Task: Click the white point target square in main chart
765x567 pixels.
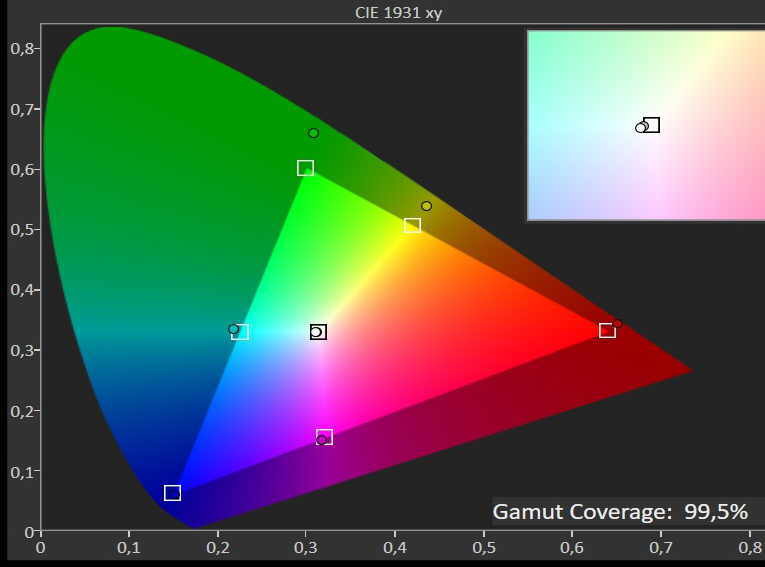Action: (x=319, y=332)
